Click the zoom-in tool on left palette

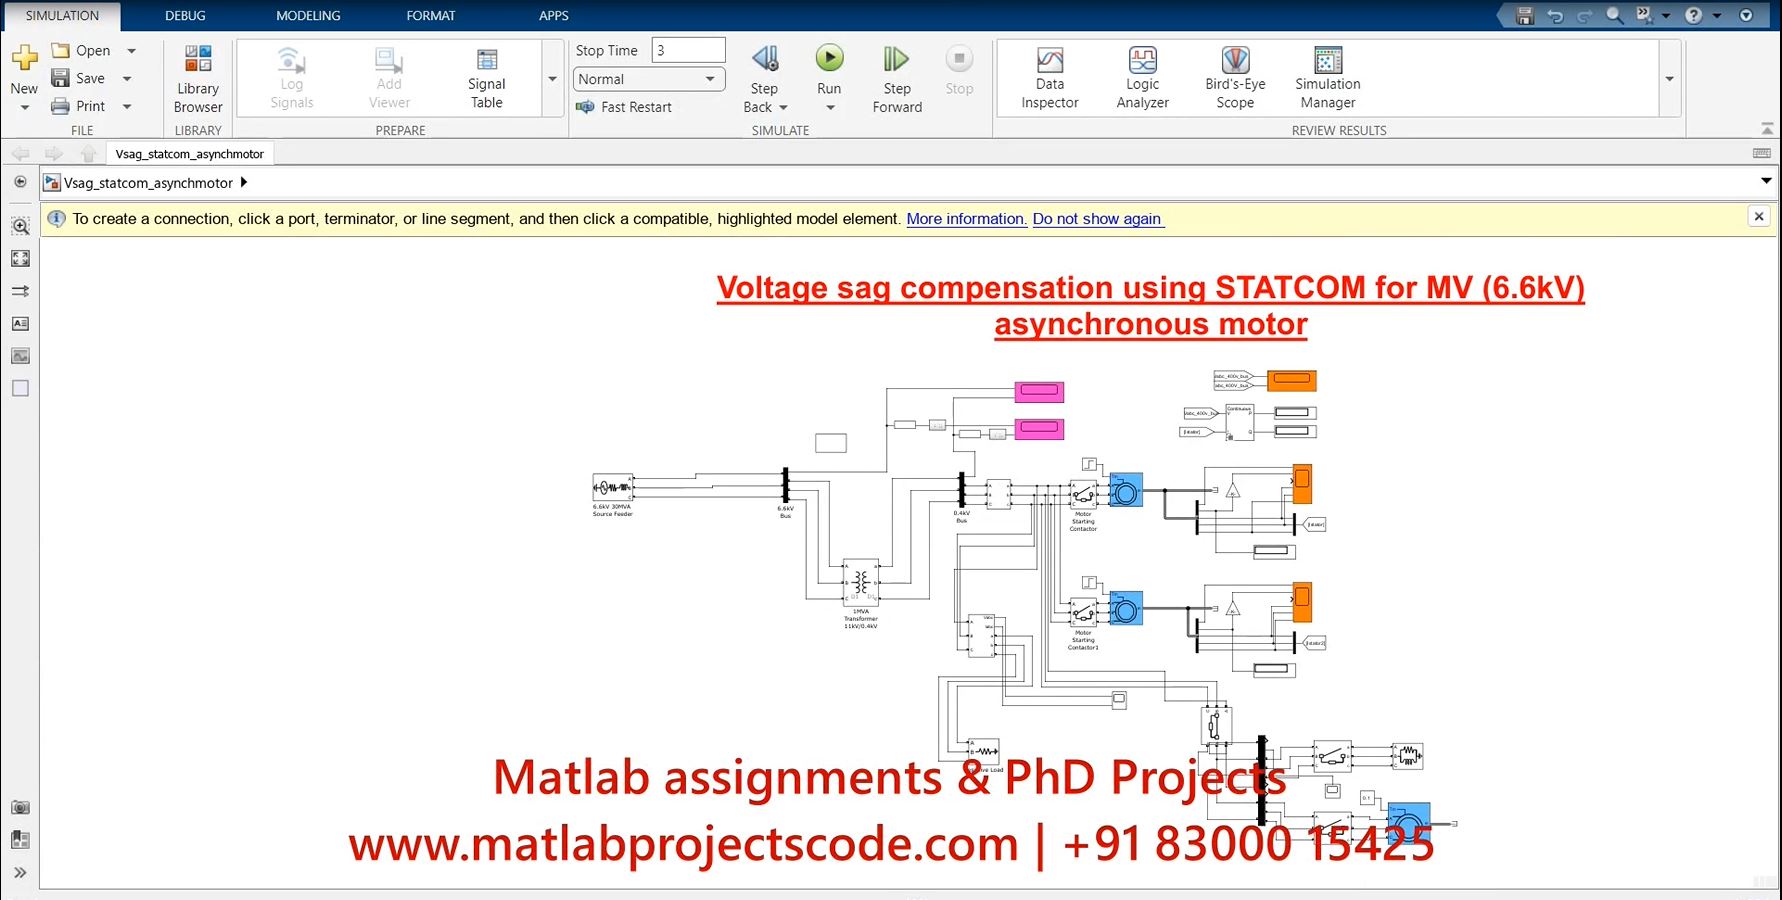(x=20, y=226)
